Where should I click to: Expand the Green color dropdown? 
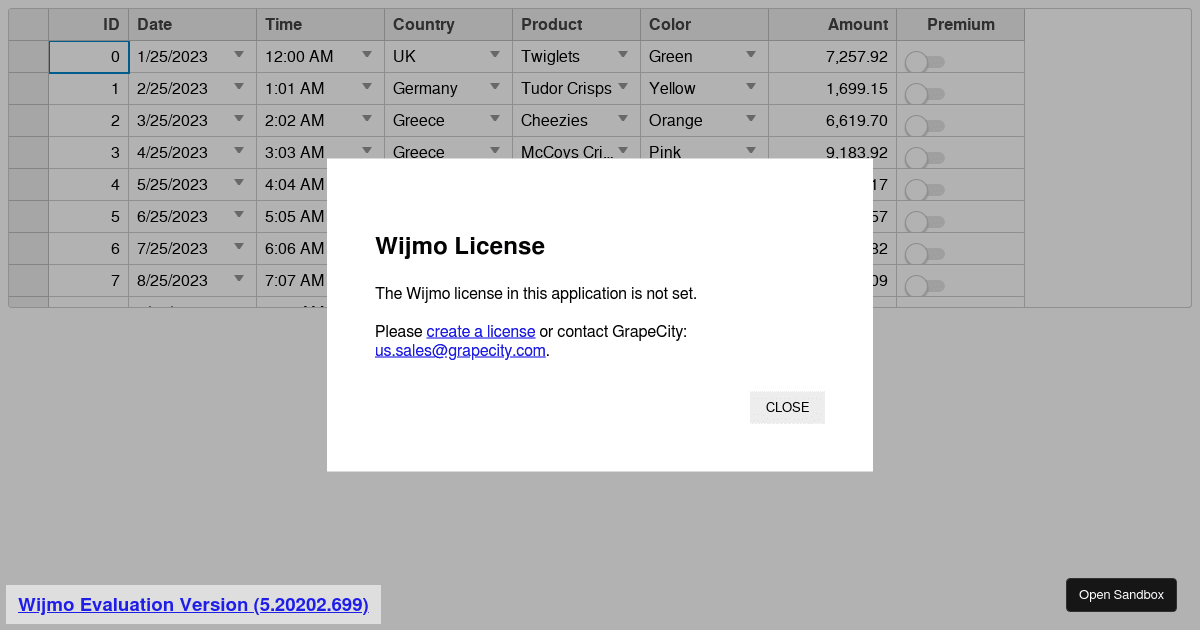point(751,56)
